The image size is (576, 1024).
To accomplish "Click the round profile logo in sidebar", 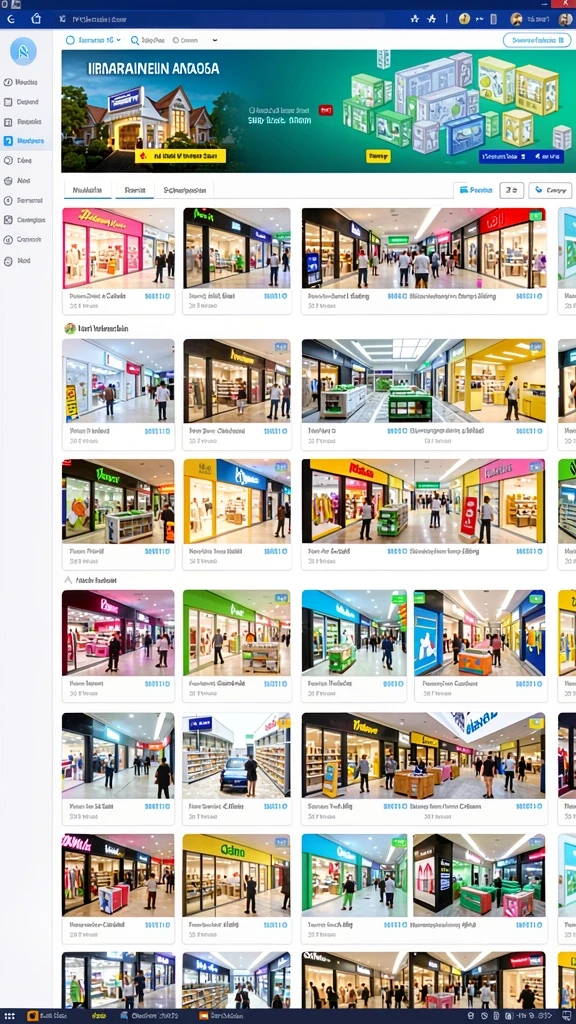I will (x=24, y=51).
